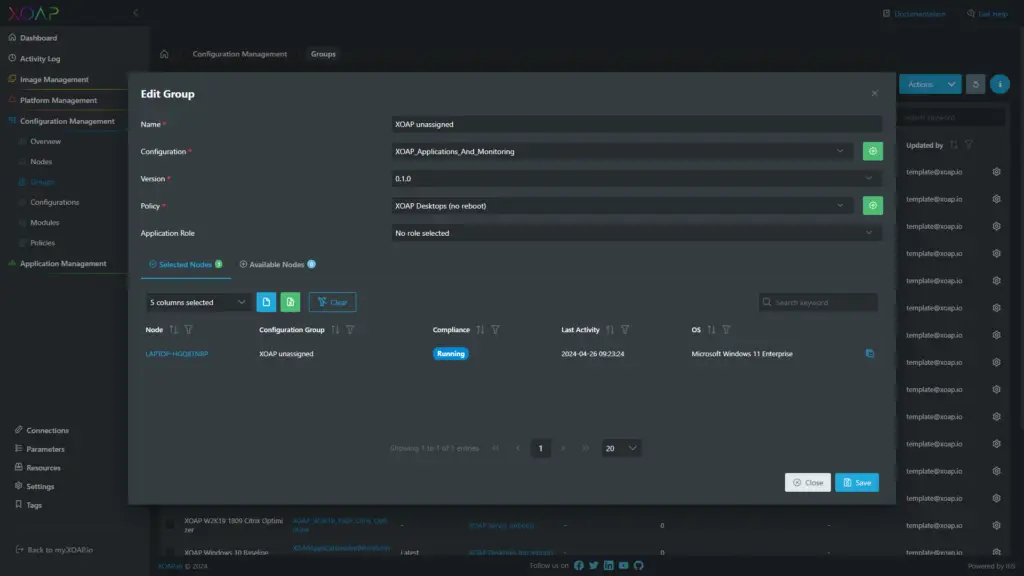Select Nodes in the sidebar

40,162
